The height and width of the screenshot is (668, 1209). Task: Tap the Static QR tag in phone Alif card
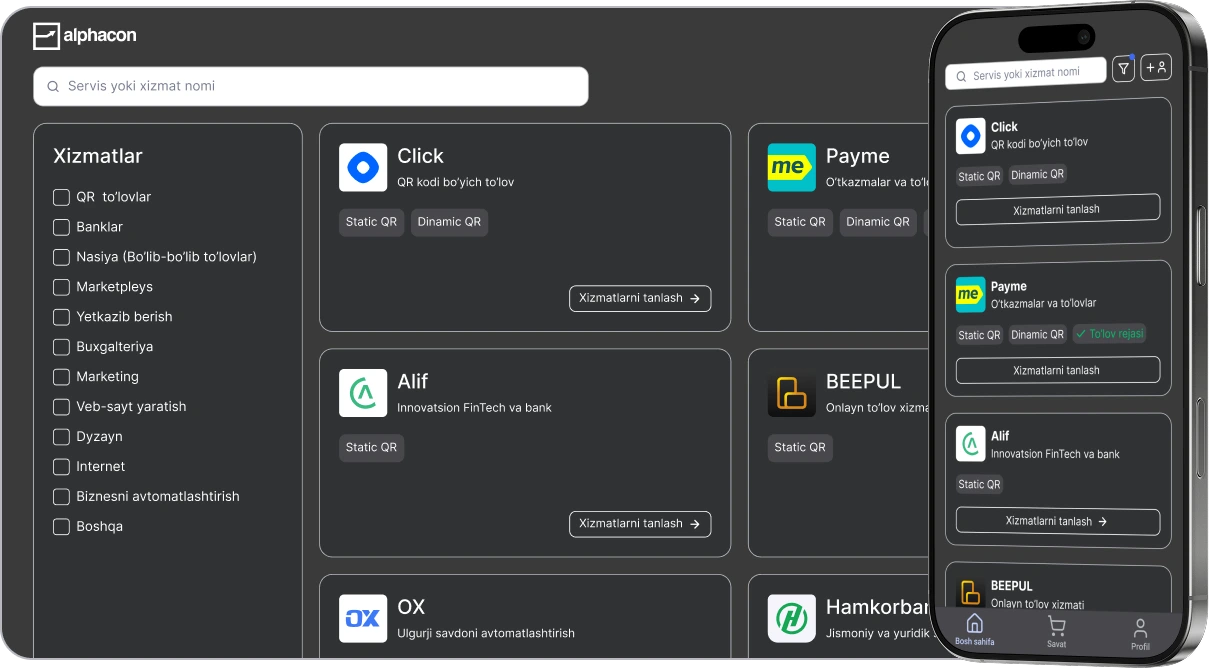pyautogui.click(x=979, y=484)
